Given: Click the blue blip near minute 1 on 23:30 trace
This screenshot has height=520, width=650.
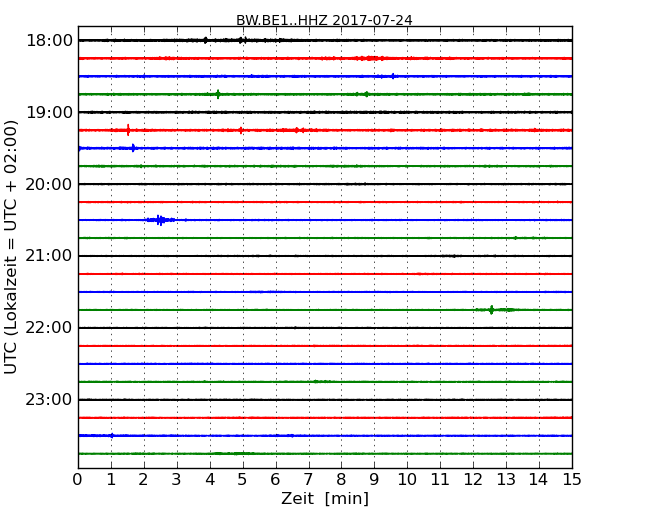Looking at the screenshot, I should (x=112, y=435).
